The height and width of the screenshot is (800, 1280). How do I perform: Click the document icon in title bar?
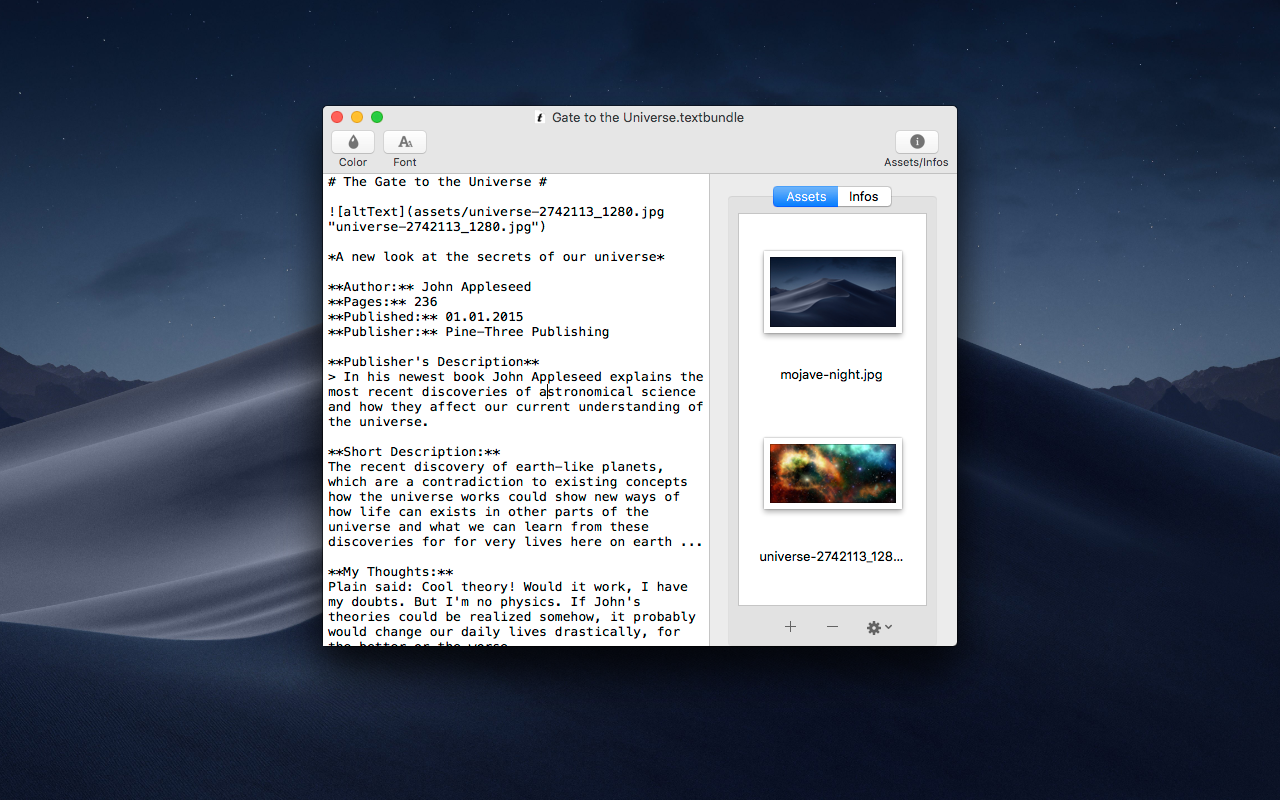(540, 118)
